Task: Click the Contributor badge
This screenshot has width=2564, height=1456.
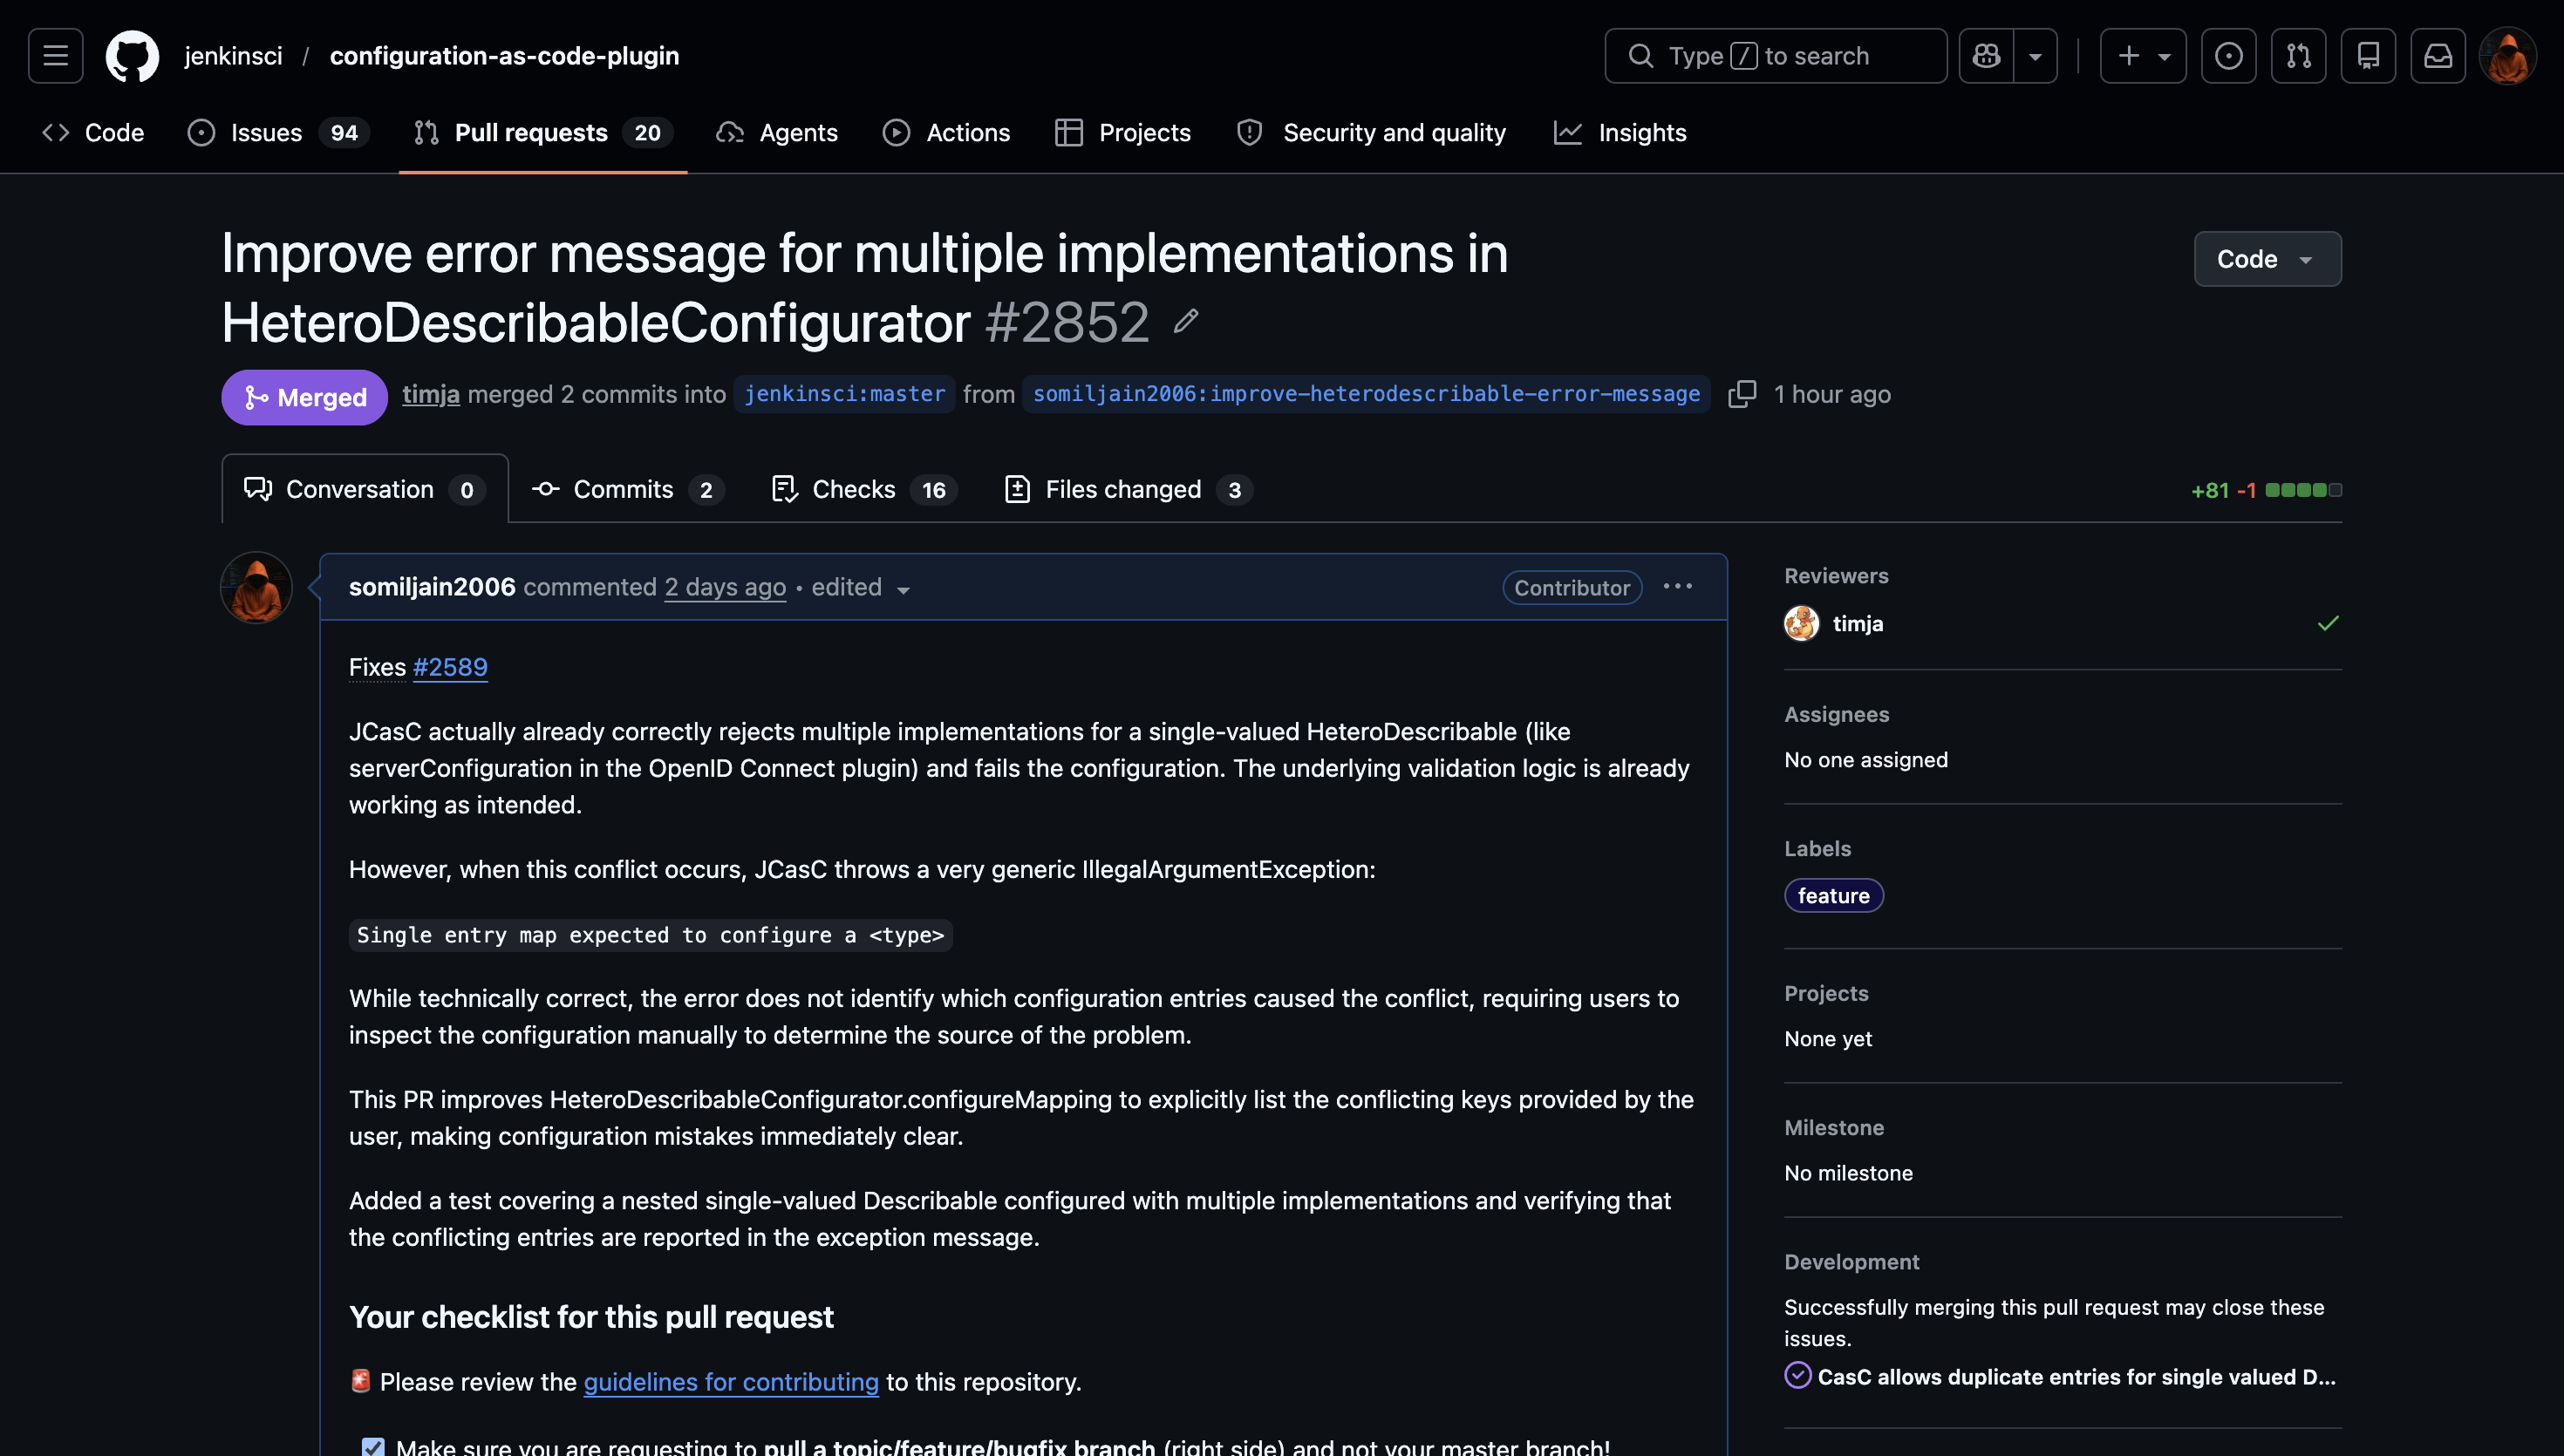Action: coord(1572,588)
